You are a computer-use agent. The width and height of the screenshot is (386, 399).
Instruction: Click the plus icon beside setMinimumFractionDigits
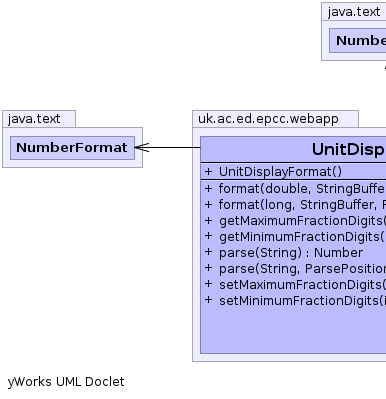pyautogui.click(x=209, y=300)
